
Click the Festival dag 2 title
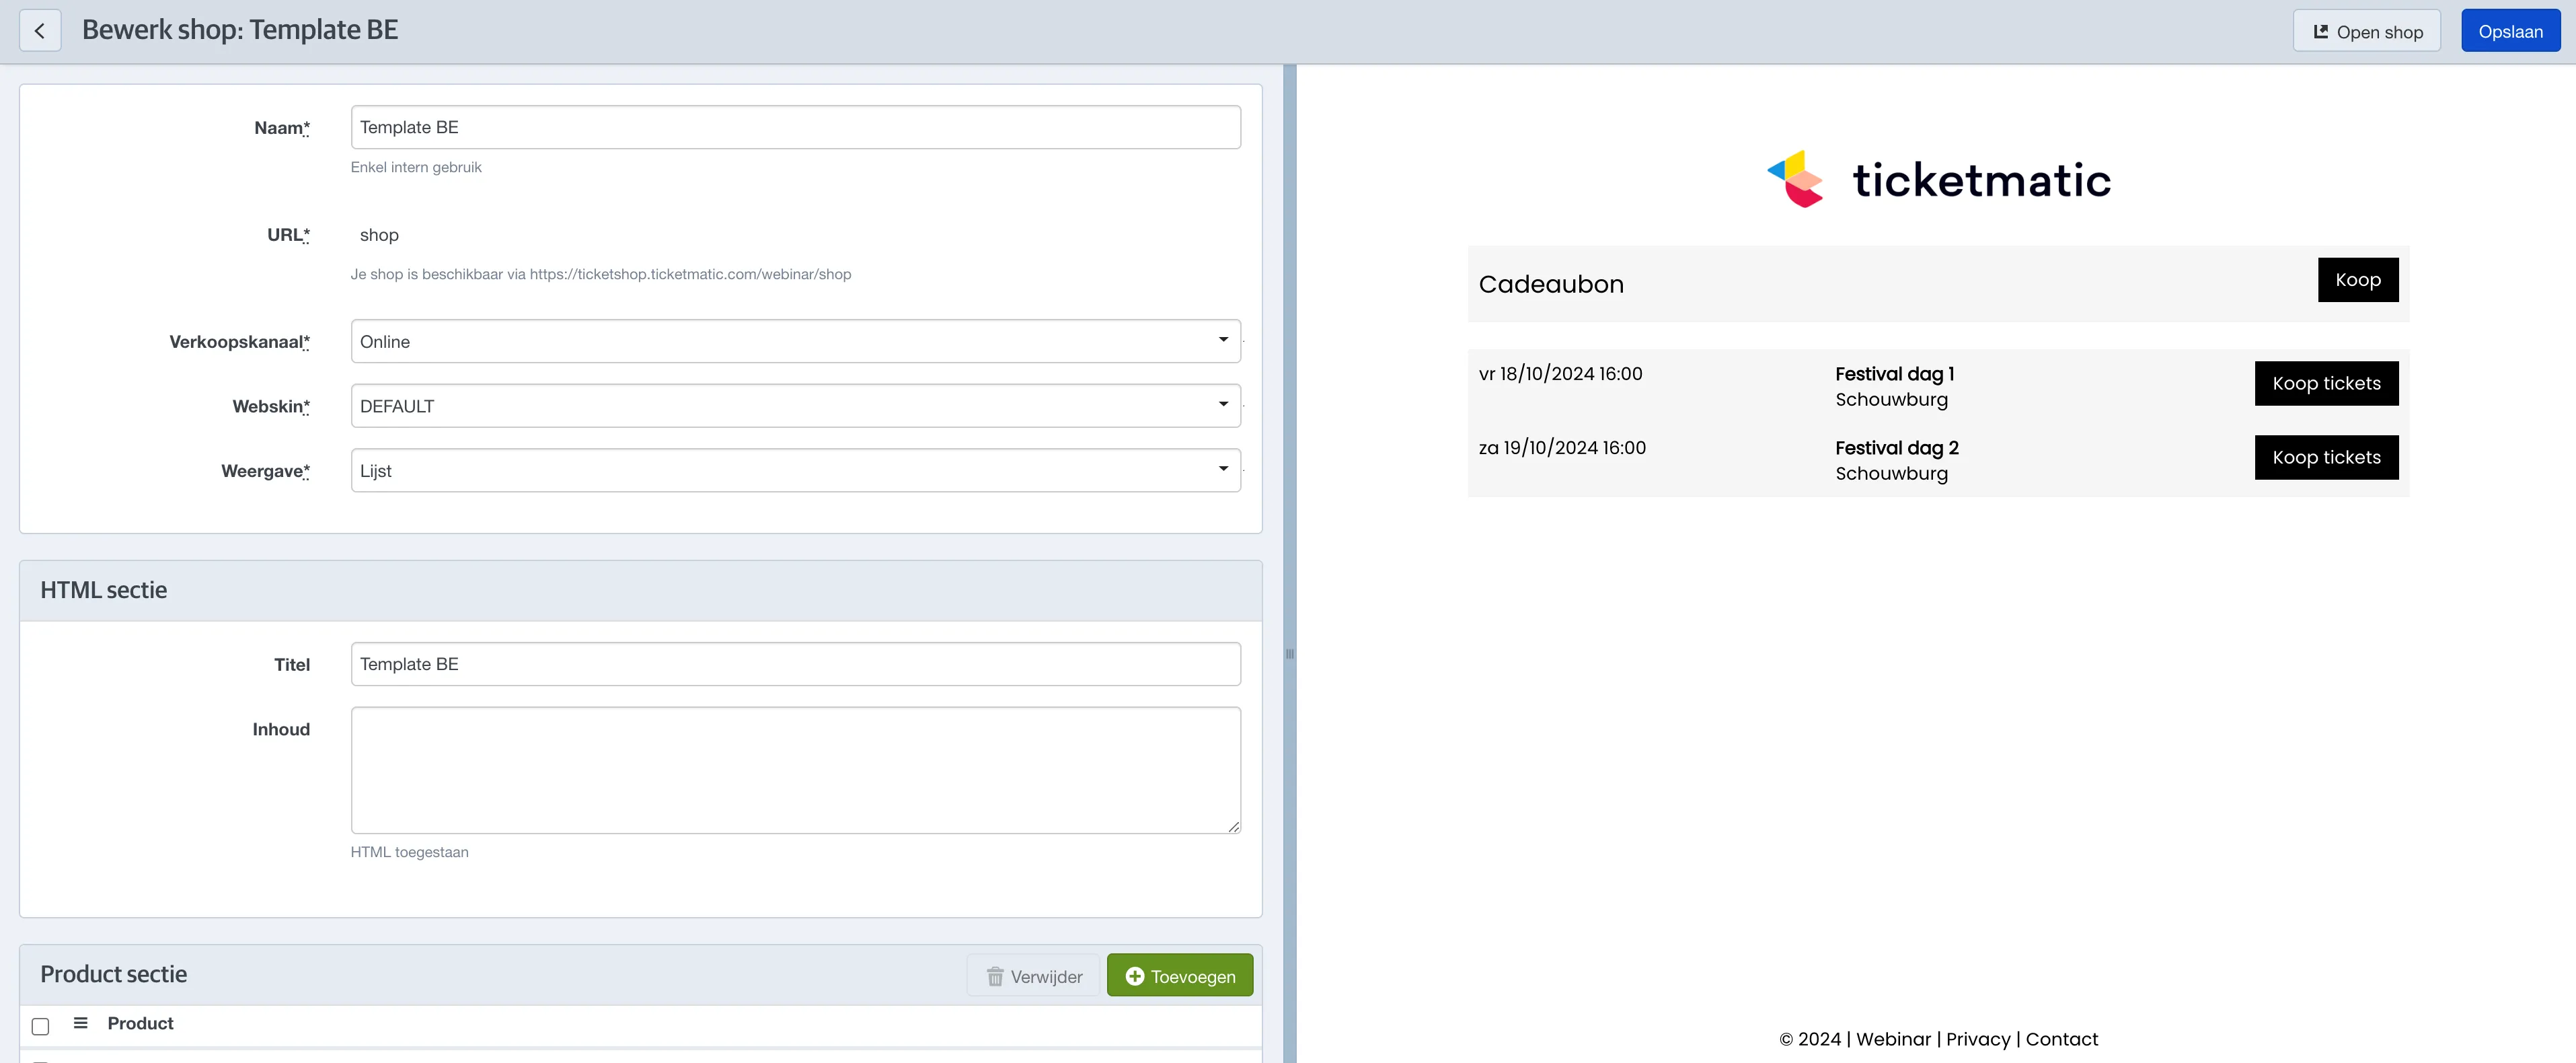tap(1896, 448)
